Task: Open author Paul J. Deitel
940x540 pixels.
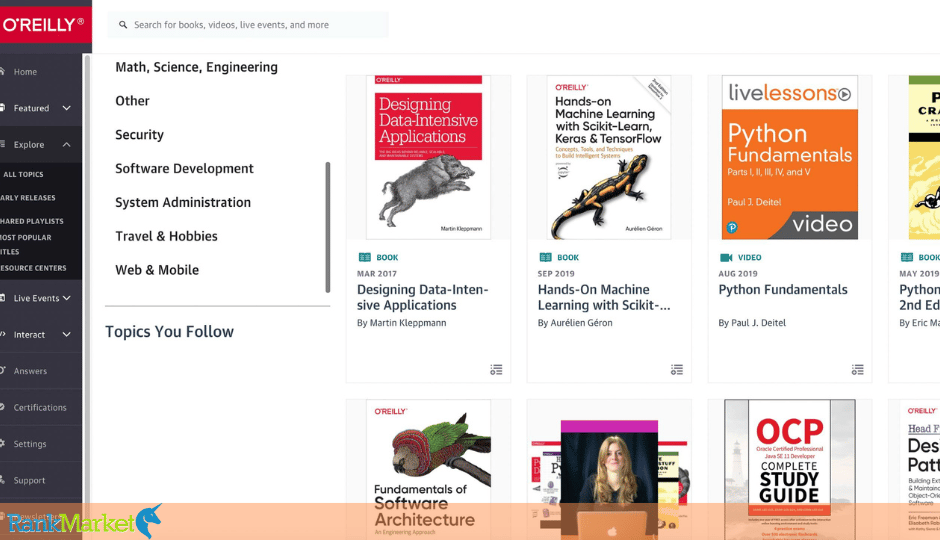Action: point(758,323)
